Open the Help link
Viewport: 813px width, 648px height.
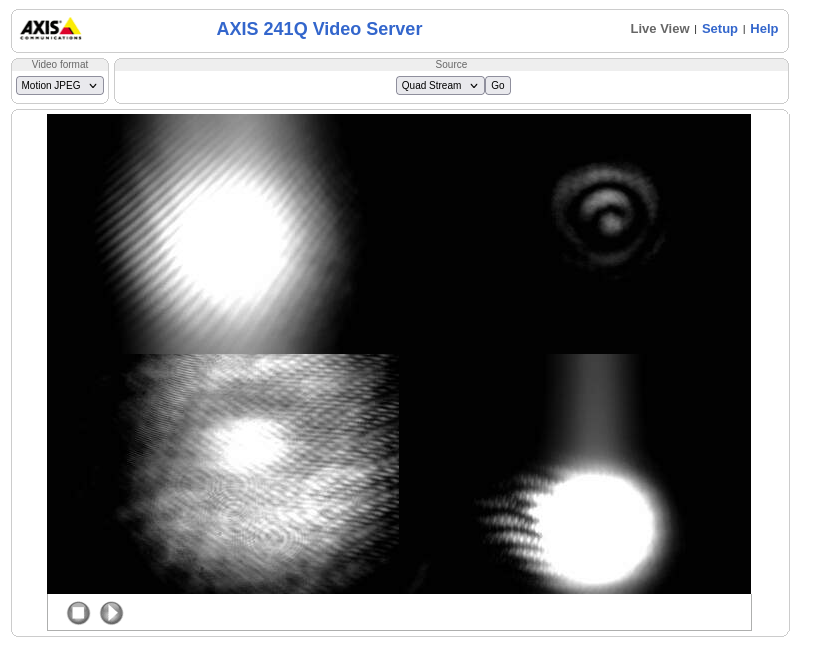coord(764,29)
